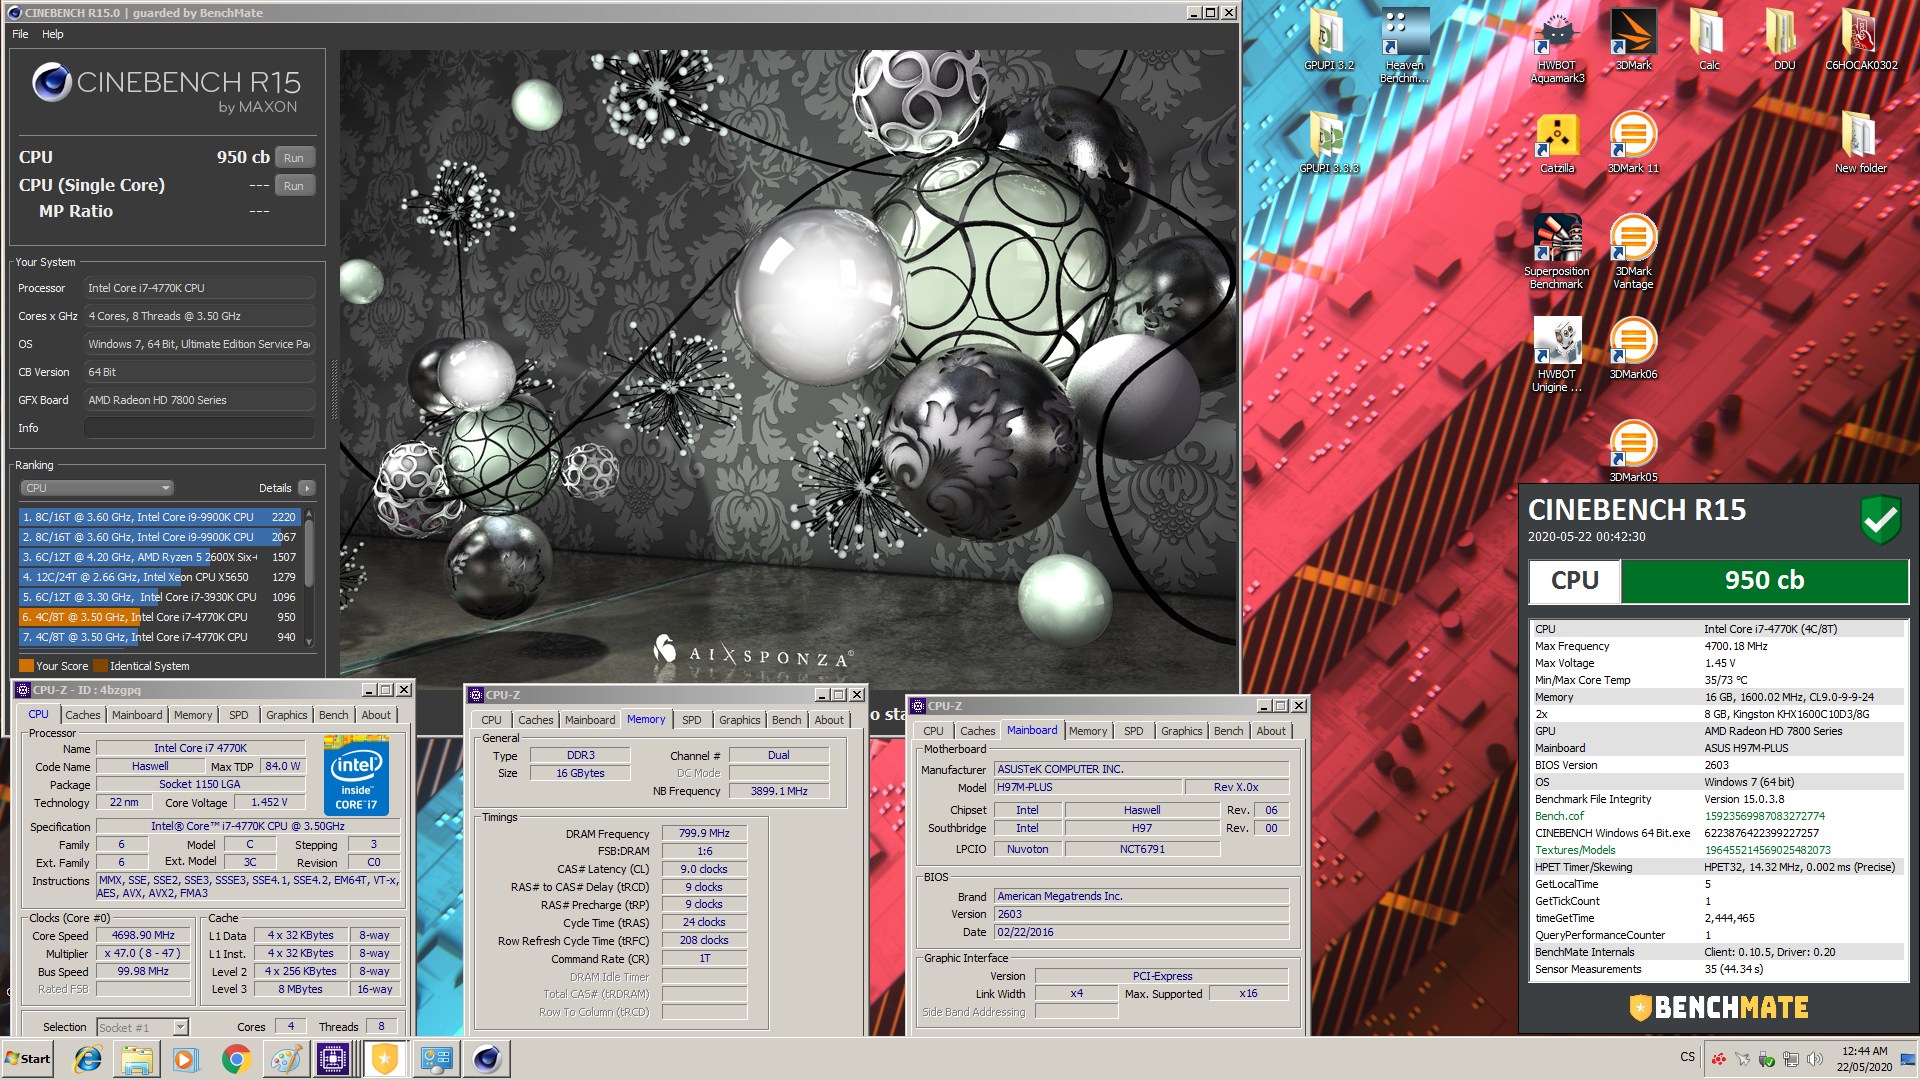Open About tab in right CPU-Z window
The width and height of the screenshot is (1920, 1080).
click(x=1271, y=731)
